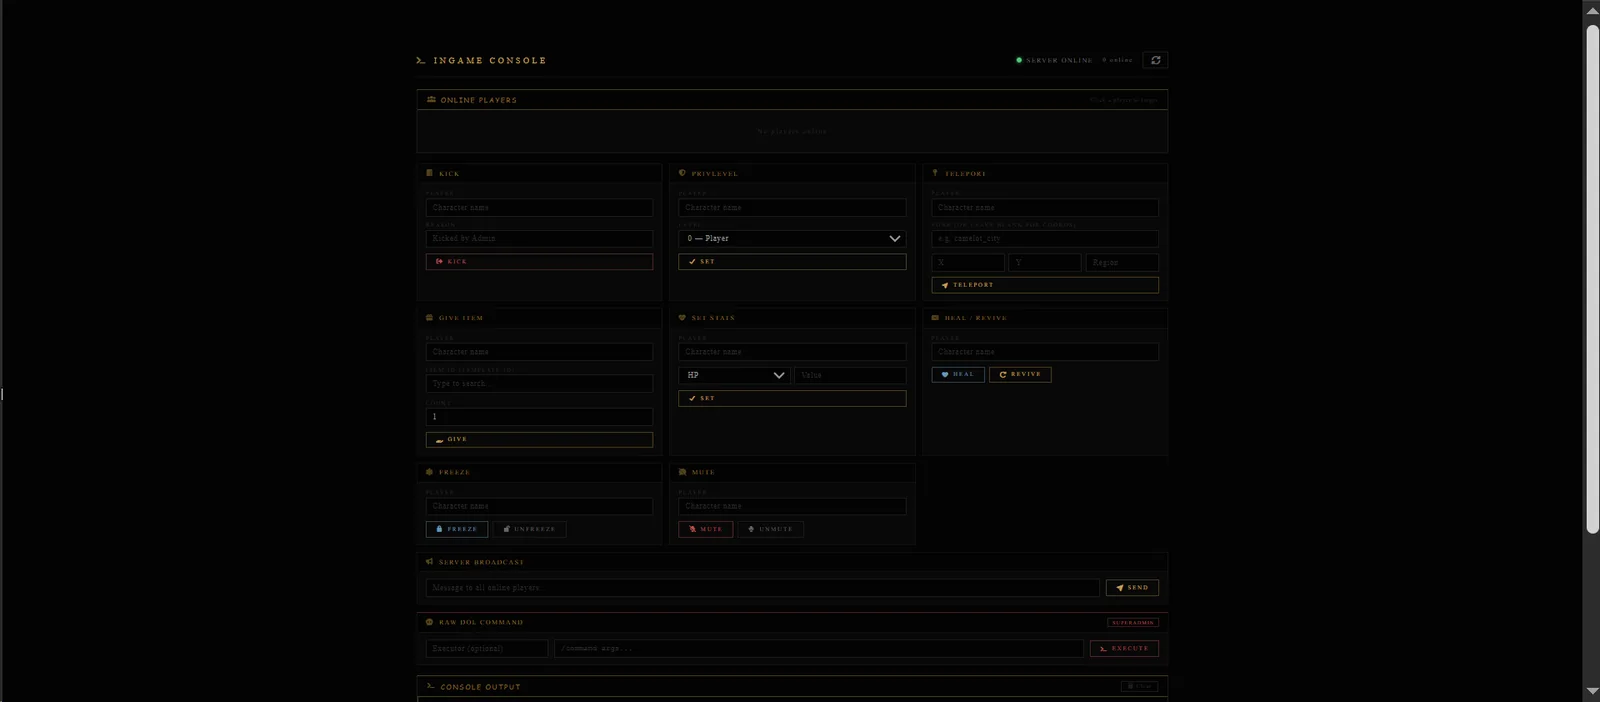Focus Character name field in Privlevel panel
This screenshot has width=1600, height=702.
pyautogui.click(x=792, y=208)
